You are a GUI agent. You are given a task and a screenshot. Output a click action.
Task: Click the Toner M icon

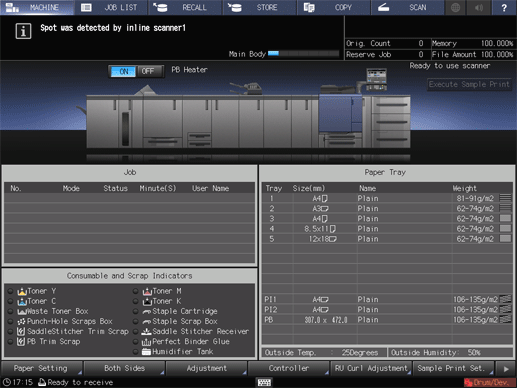[147, 291]
